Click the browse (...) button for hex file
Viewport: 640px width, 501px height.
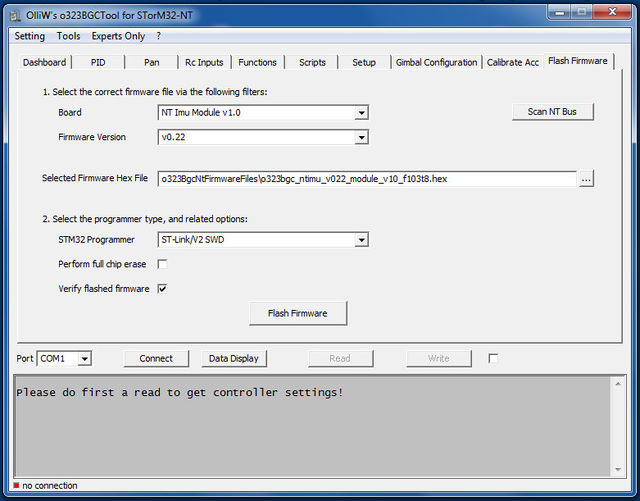coord(587,179)
